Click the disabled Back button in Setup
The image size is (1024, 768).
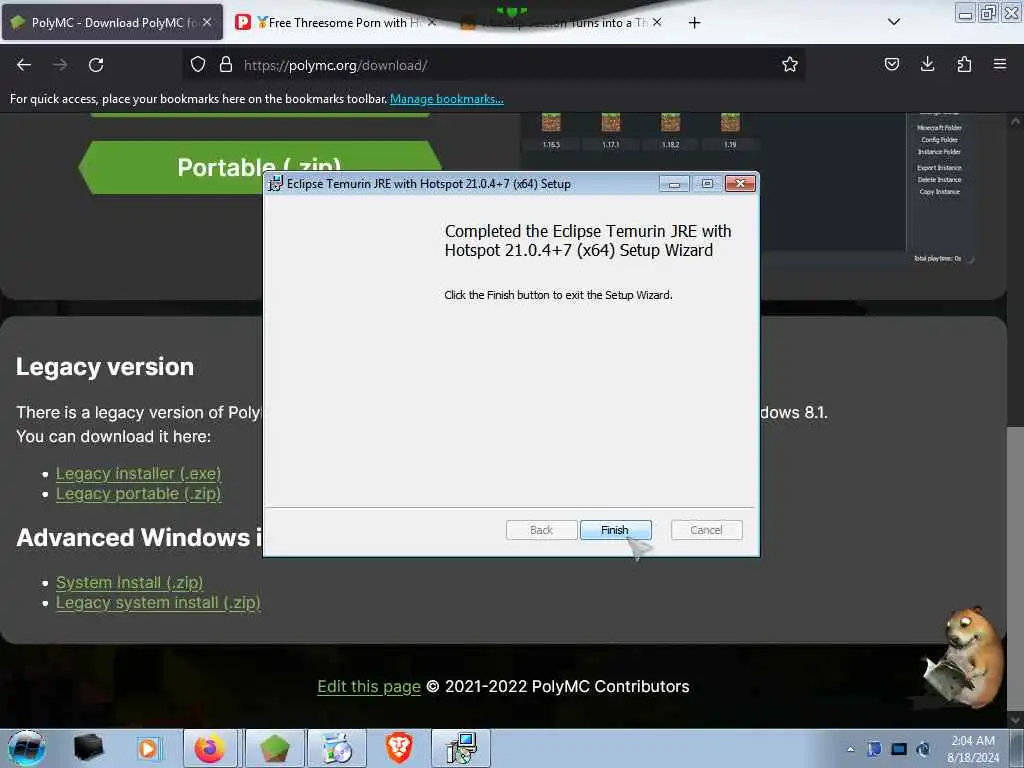click(x=541, y=530)
